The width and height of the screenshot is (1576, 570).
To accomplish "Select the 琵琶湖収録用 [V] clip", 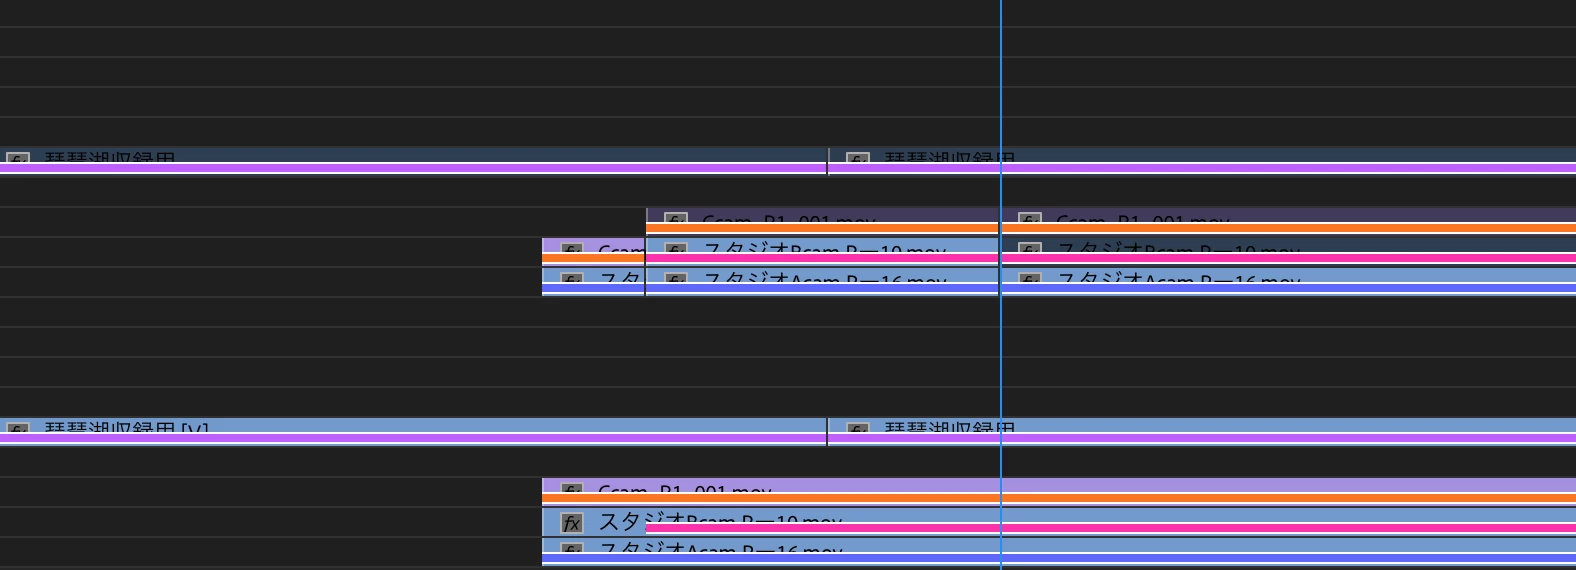I will (x=413, y=431).
